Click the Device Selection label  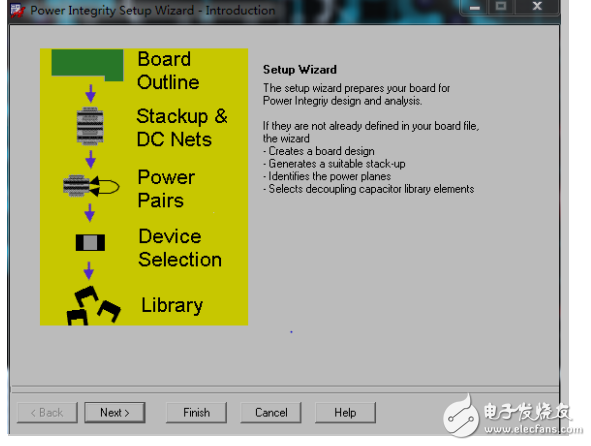tap(180, 248)
